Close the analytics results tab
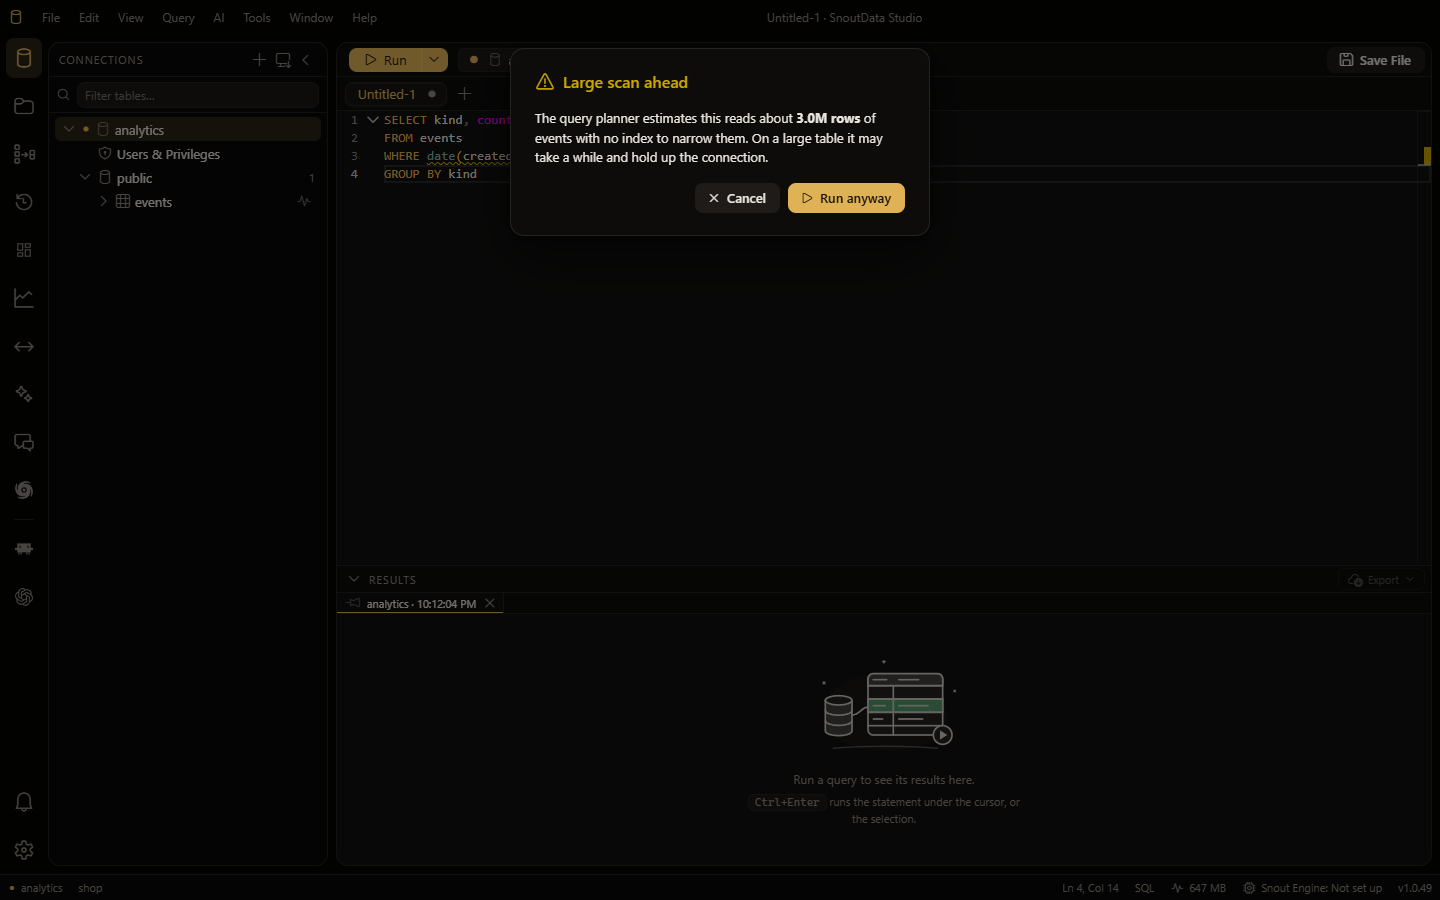The width and height of the screenshot is (1440, 900). pyautogui.click(x=490, y=603)
